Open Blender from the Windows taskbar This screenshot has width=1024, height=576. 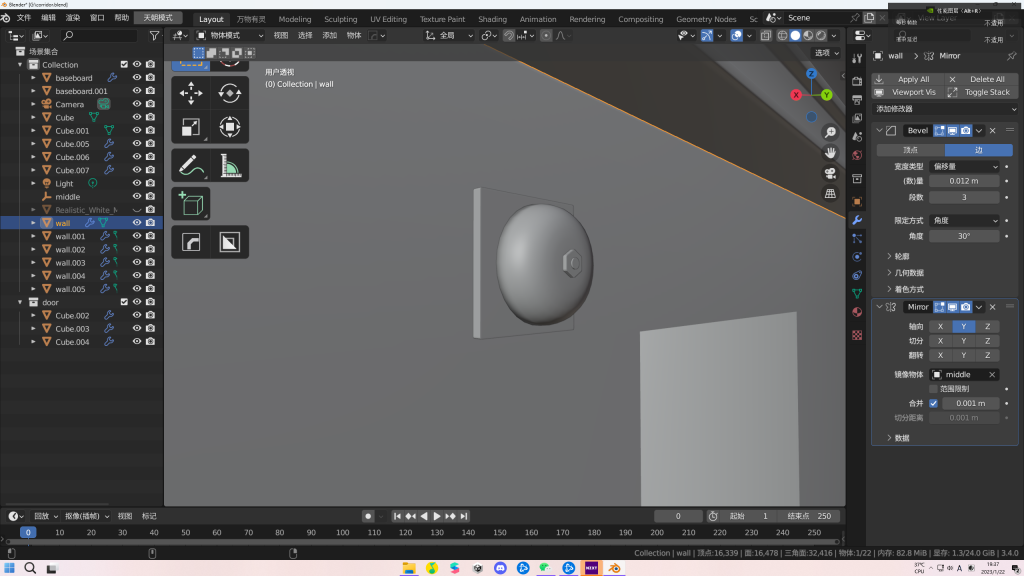coord(614,568)
